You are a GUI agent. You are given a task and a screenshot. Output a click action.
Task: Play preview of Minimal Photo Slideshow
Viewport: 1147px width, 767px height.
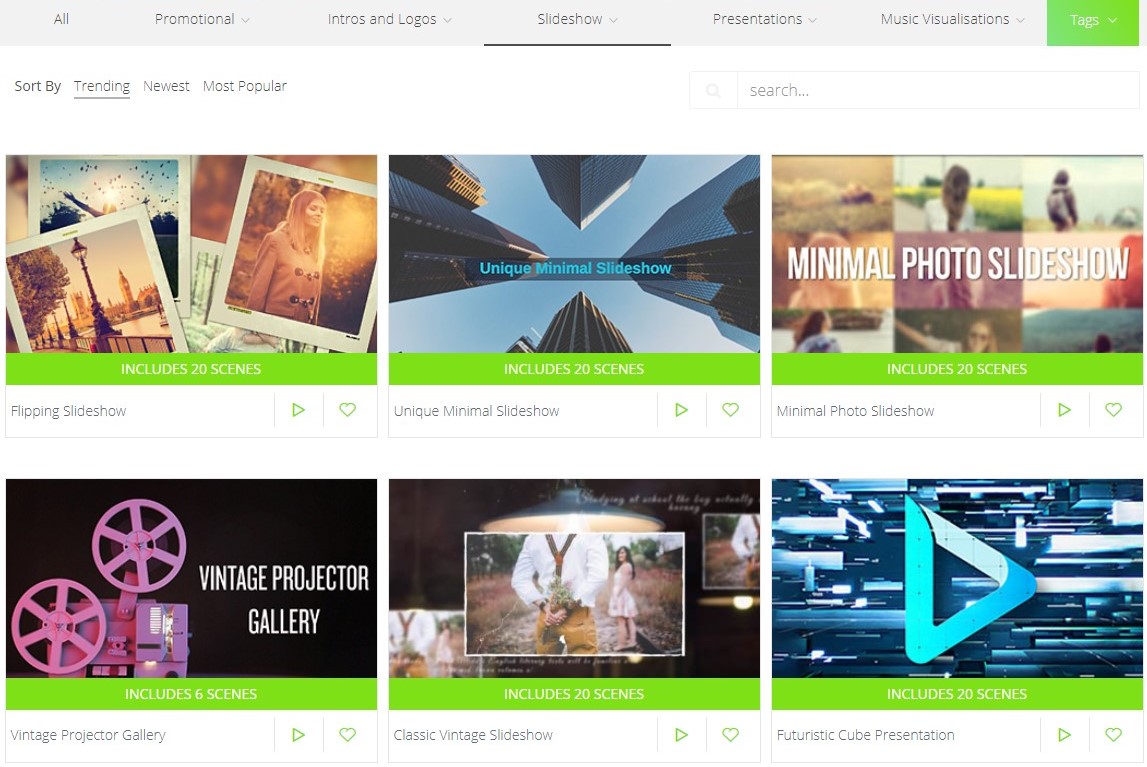(x=1064, y=410)
